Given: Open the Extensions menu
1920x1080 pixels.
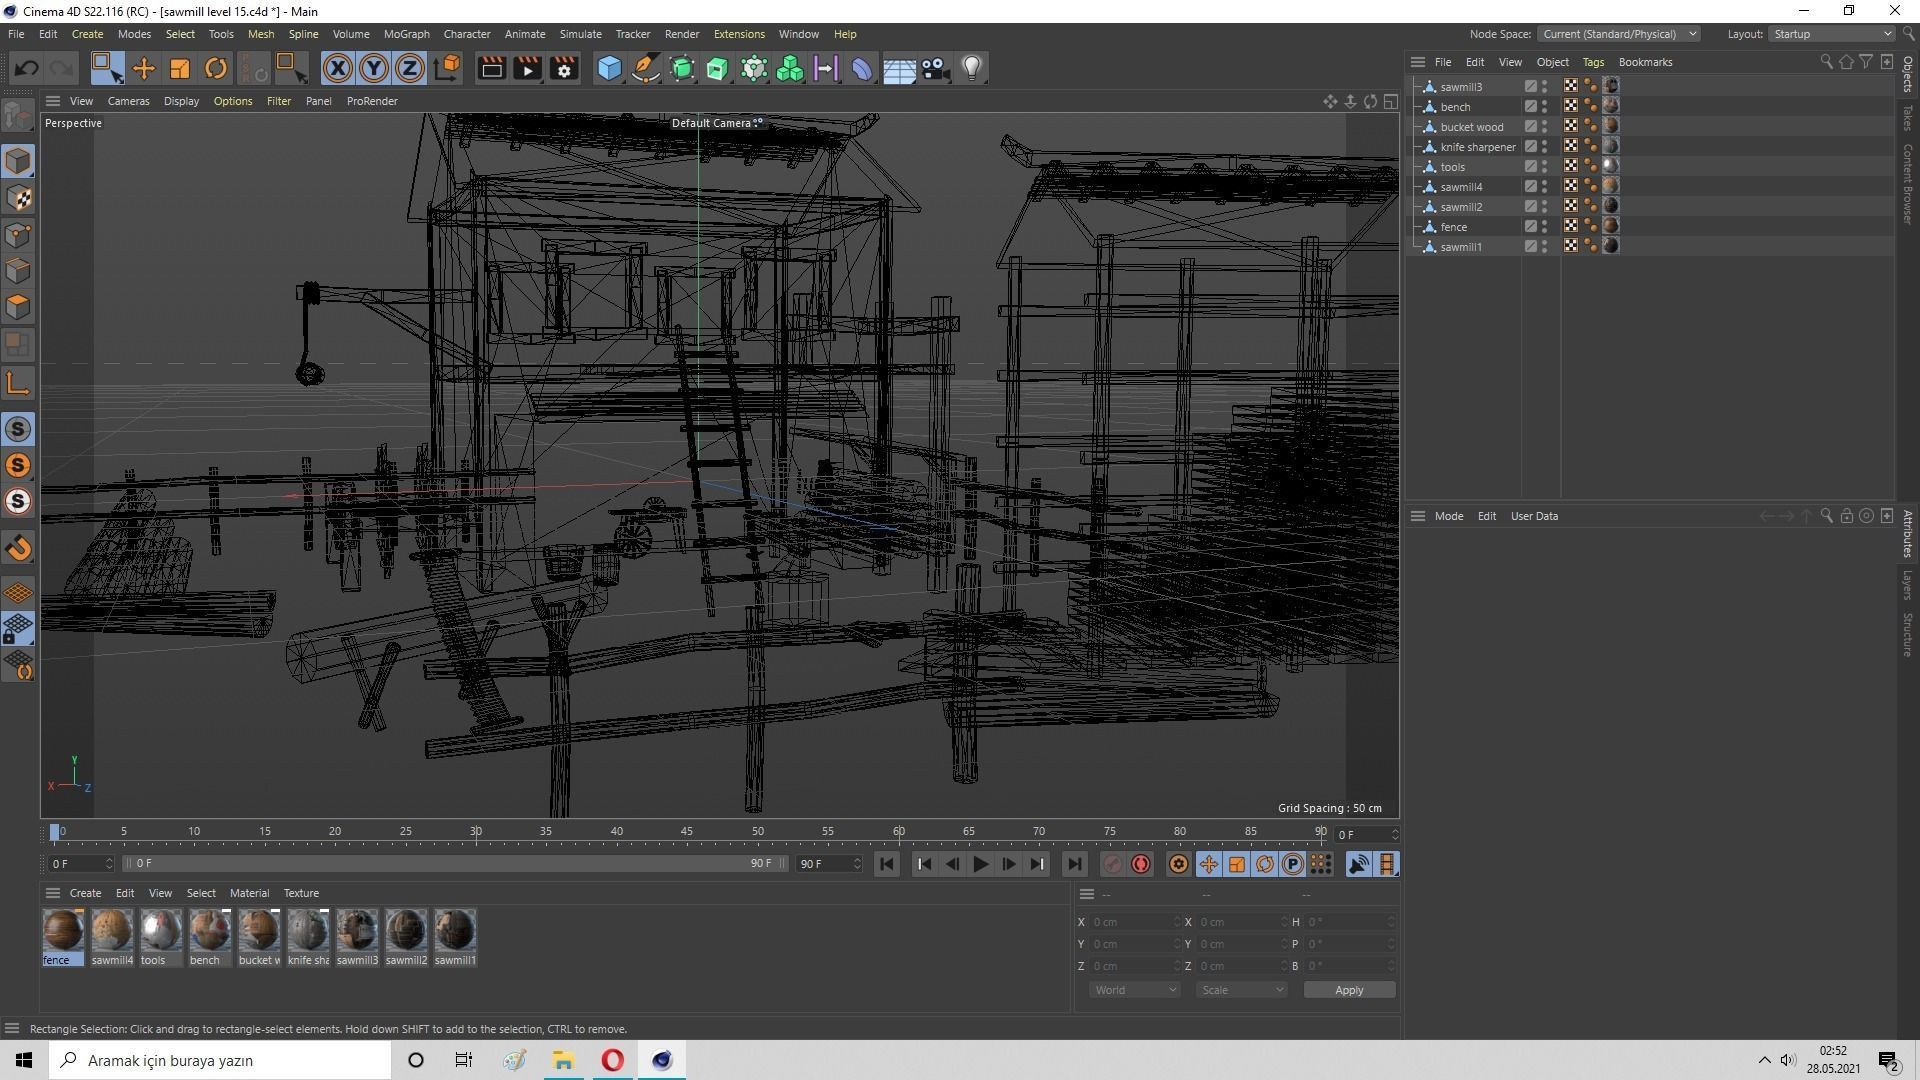Looking at the screenshot, I should coord(739,34).
